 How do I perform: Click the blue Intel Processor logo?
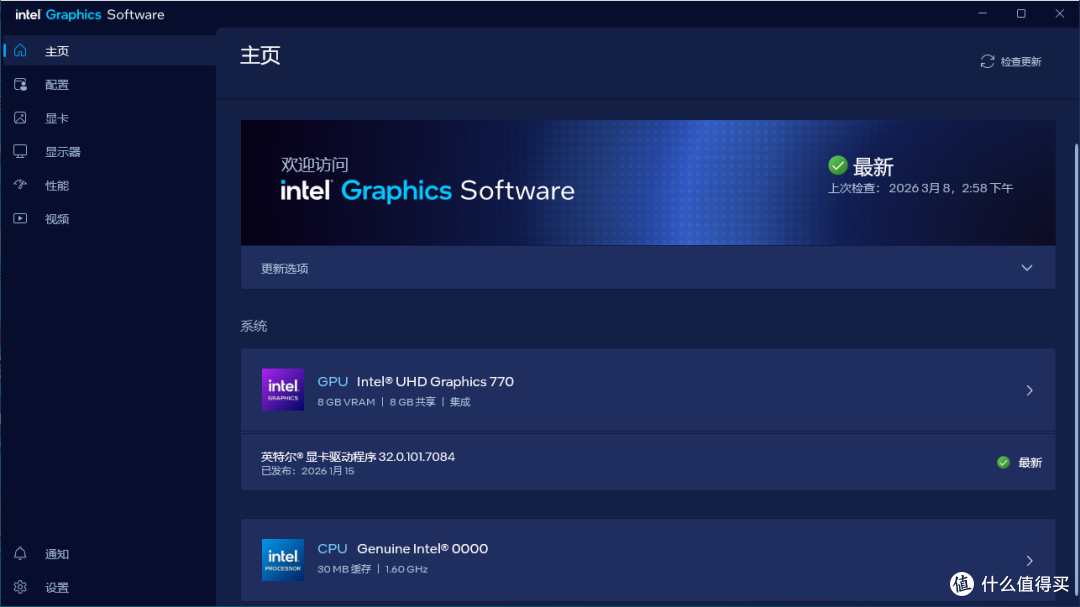pyautogui.click(x=282, y=559)
